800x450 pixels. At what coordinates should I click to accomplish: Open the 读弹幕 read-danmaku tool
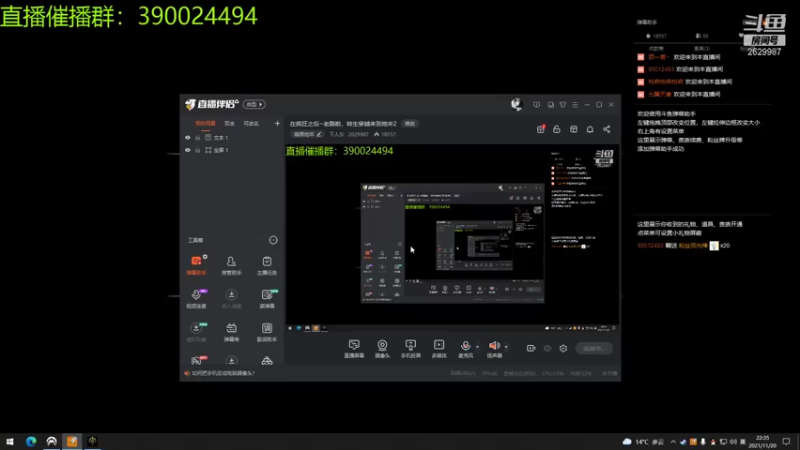[x=267, y=298]
